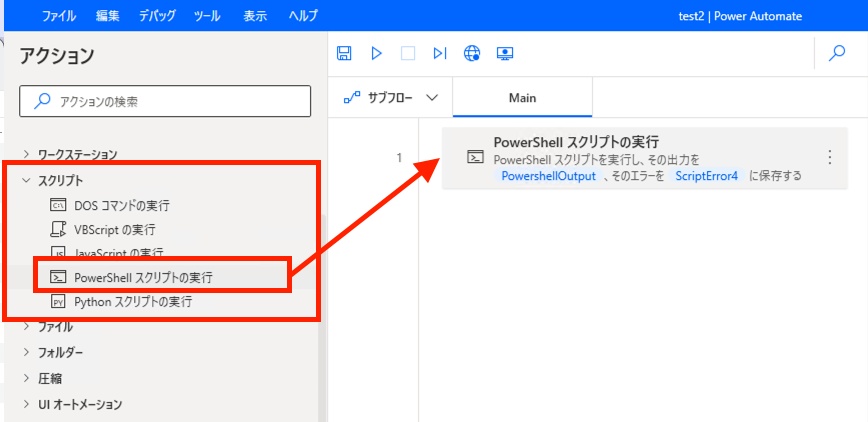Click the subflow icon beside サブフロー
This screenshot has width=868, height=422.
click(352, 97)
